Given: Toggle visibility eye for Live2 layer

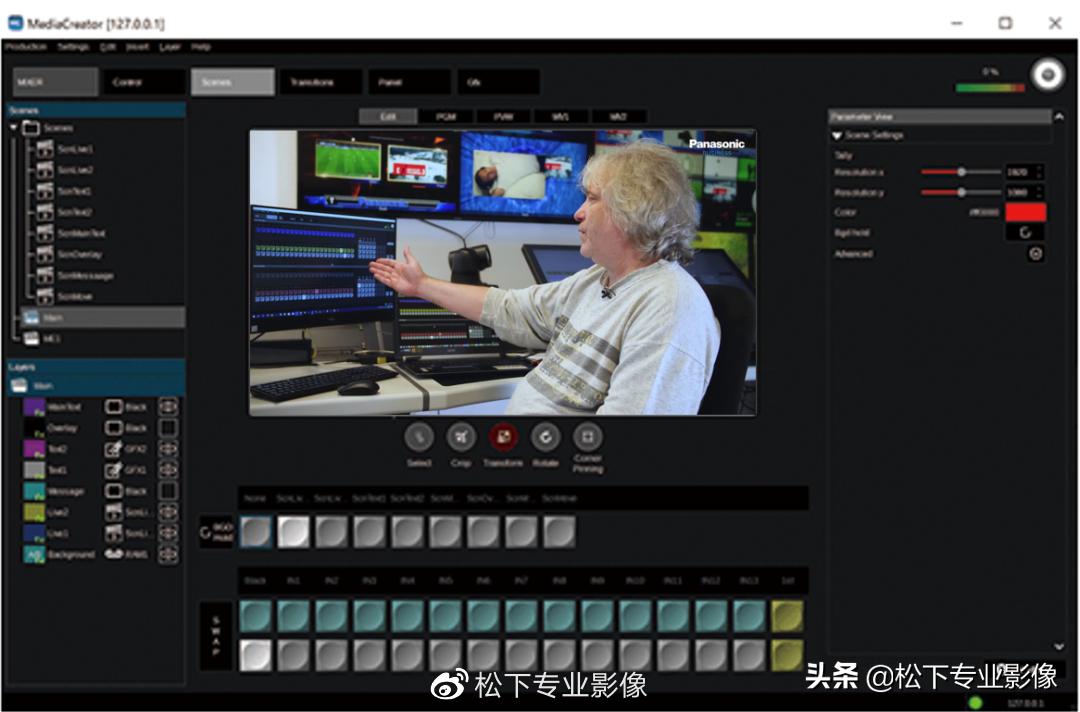Looking at the screenshot, I should click(168, 512).
